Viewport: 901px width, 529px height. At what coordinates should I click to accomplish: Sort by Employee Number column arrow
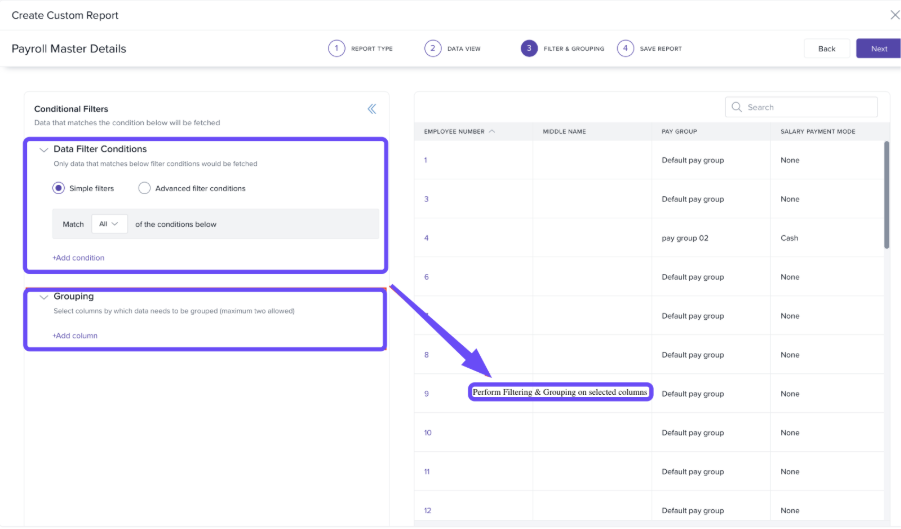click(492, 131)
